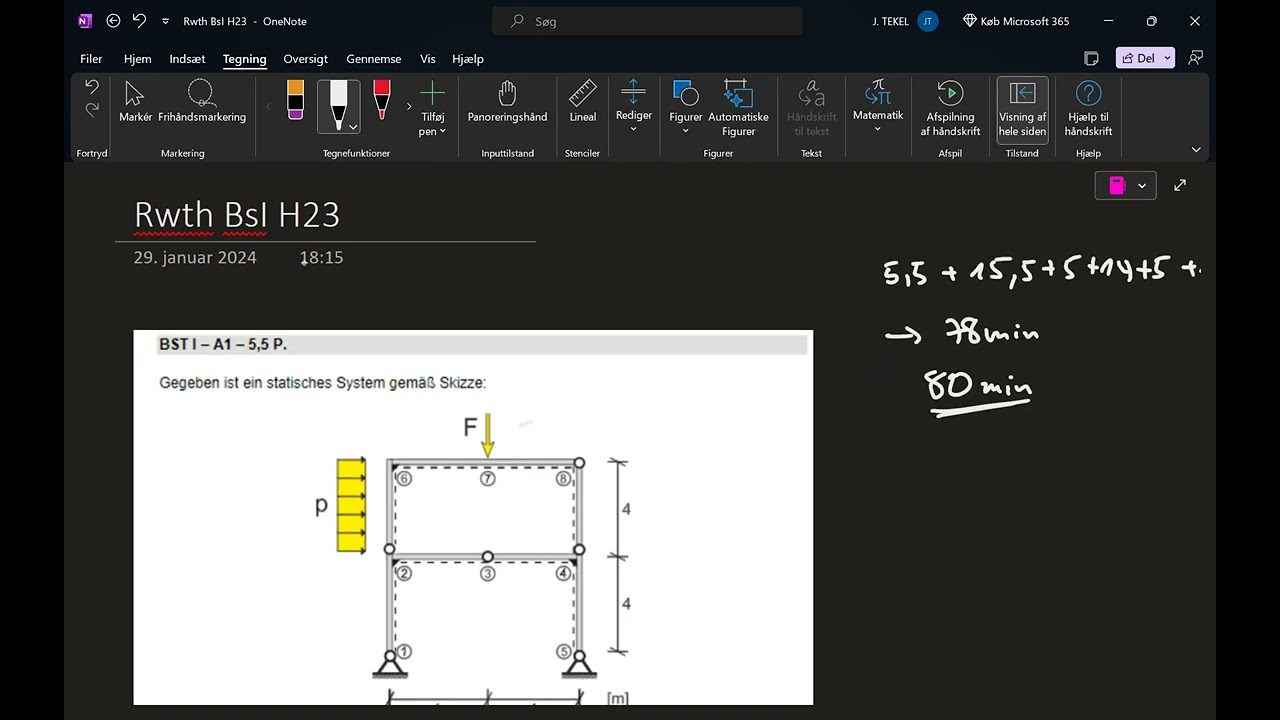This screenshot has height=720, width=1280.
Task: Click Håndskrift til tekst
Action: point(811,108)
